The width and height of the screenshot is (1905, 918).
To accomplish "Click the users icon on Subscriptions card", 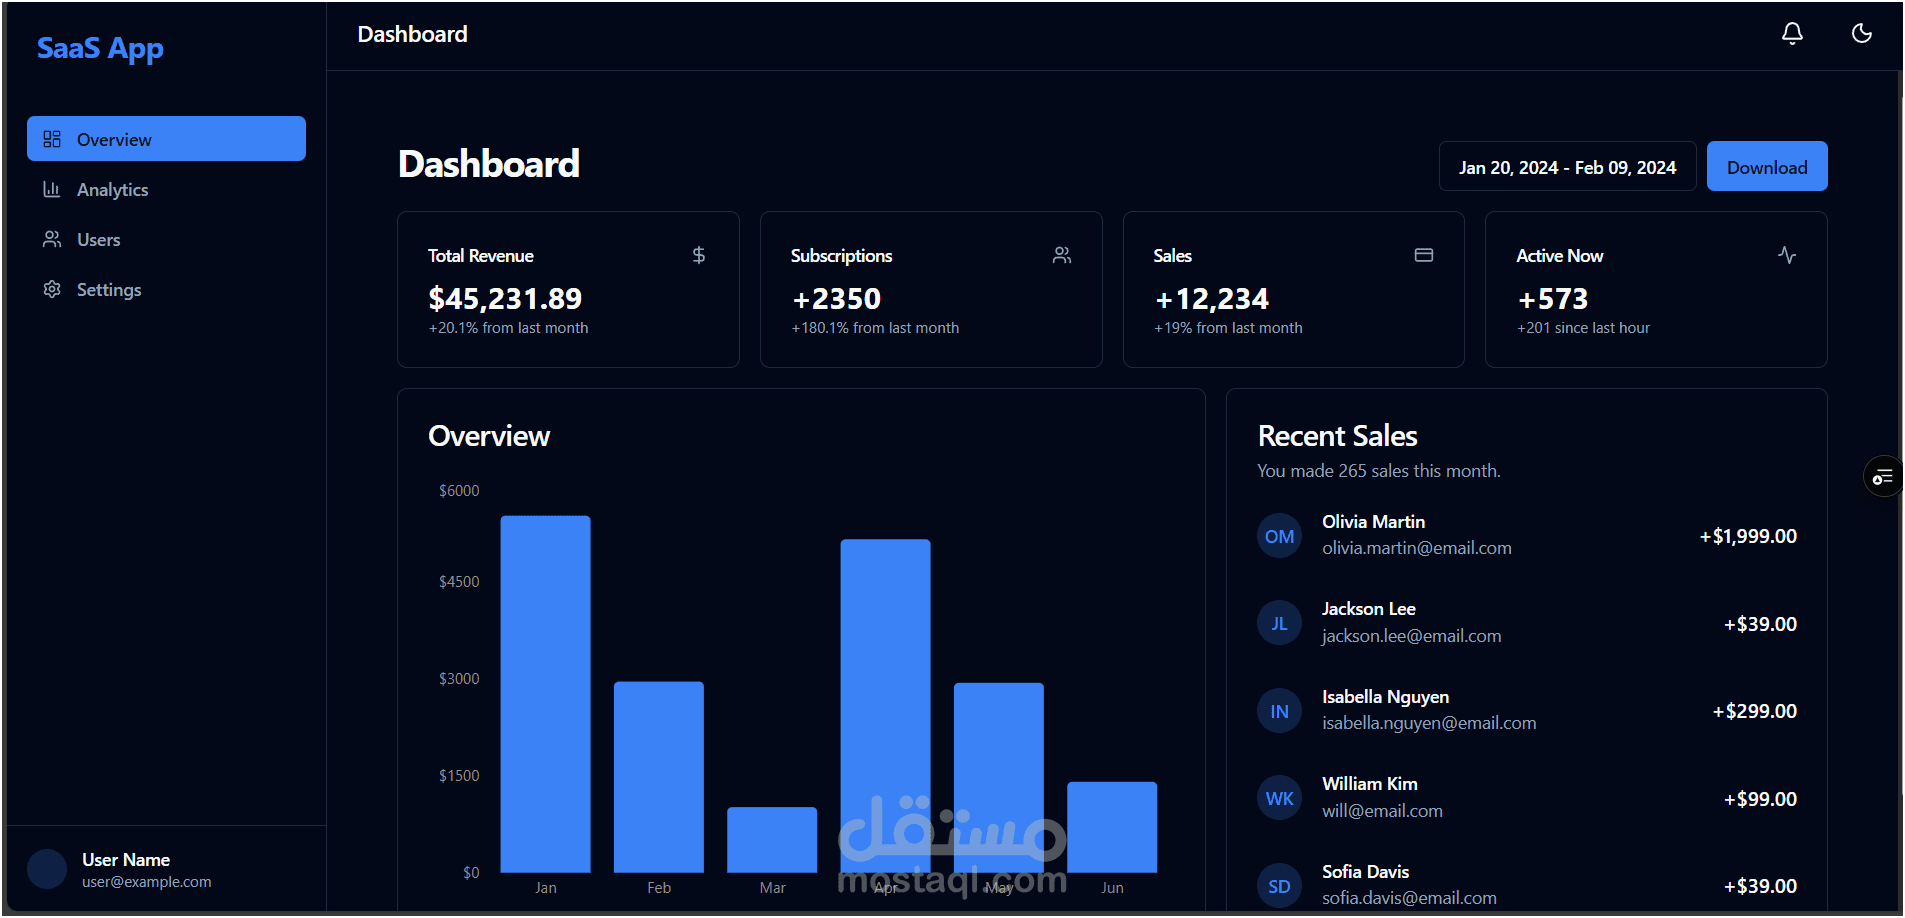I will (x=1062, y=255).
